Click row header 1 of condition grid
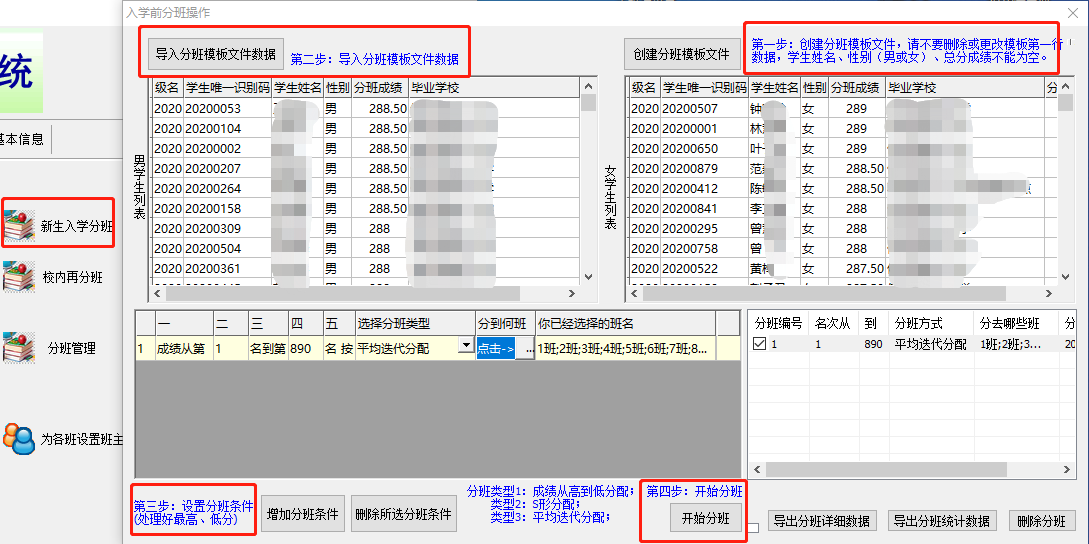The image size is (1089, 544). (x=144, y=349)
